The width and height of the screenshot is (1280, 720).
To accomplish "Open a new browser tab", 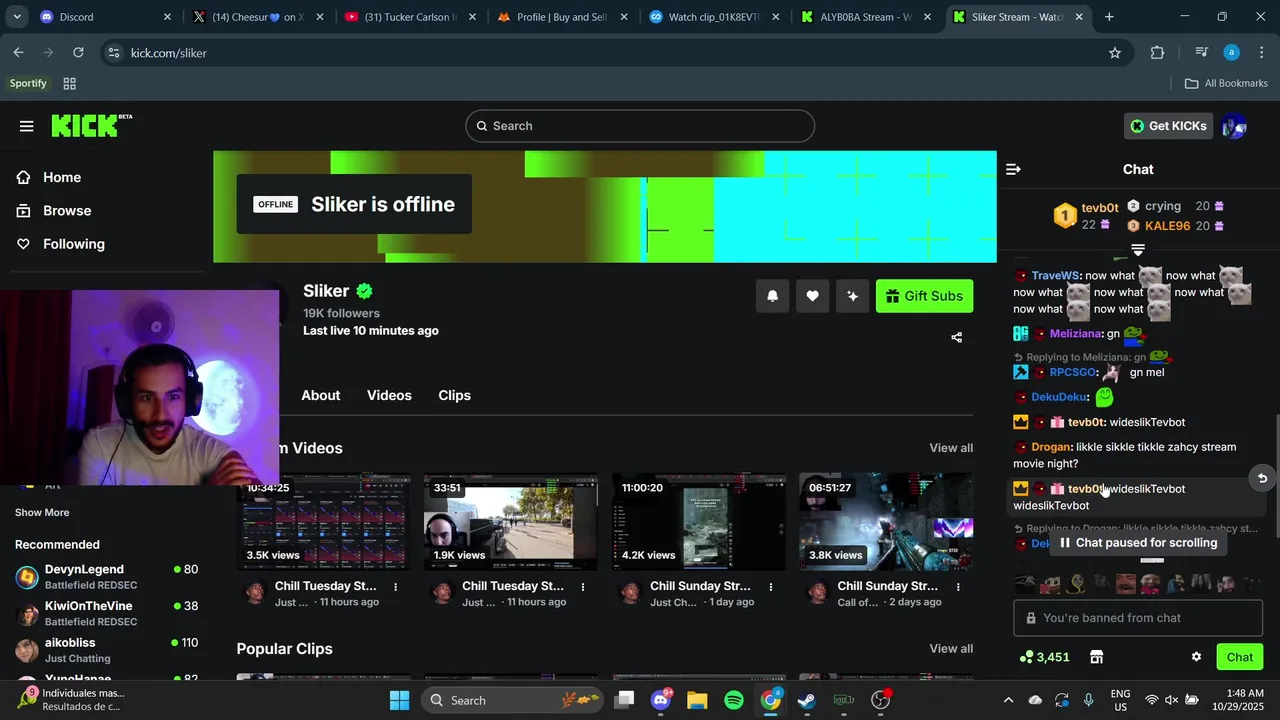I will pyautogui.click(x=1109, y=17).
